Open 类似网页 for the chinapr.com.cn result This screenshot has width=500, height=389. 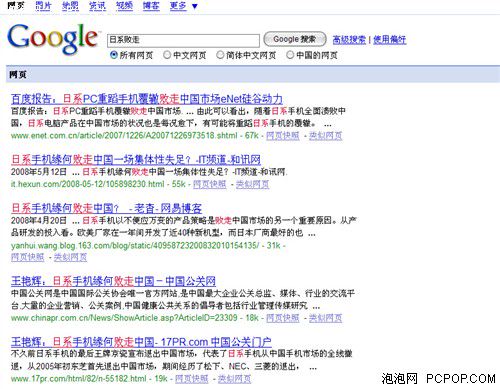coord(325,318)
